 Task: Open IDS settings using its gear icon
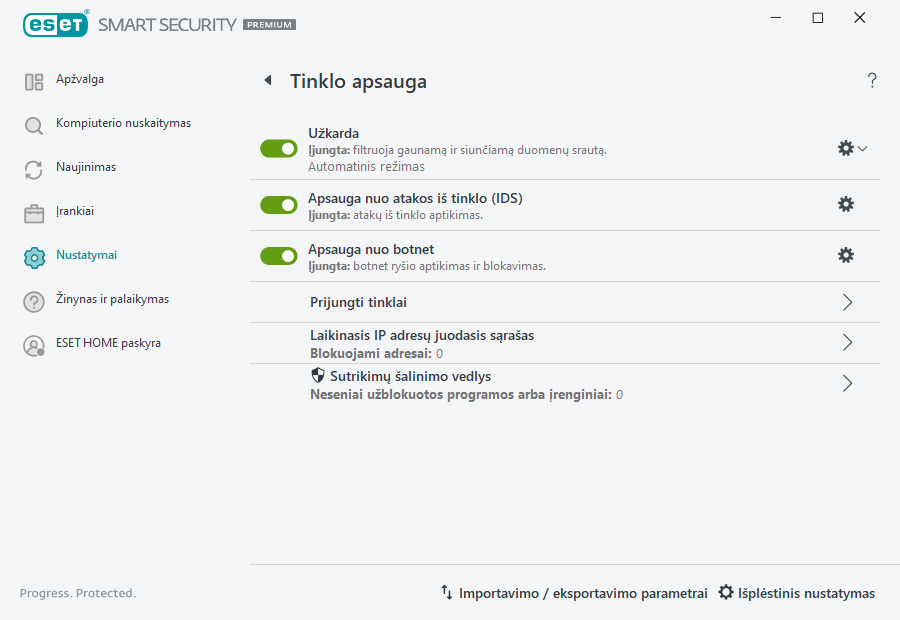[846, 203]
